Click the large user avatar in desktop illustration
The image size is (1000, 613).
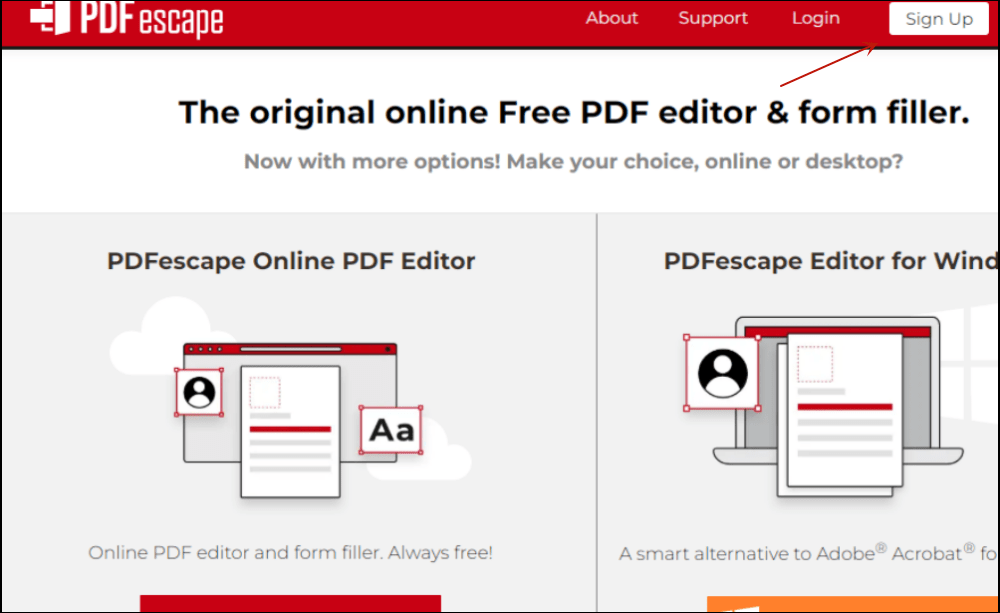[722, 373]
